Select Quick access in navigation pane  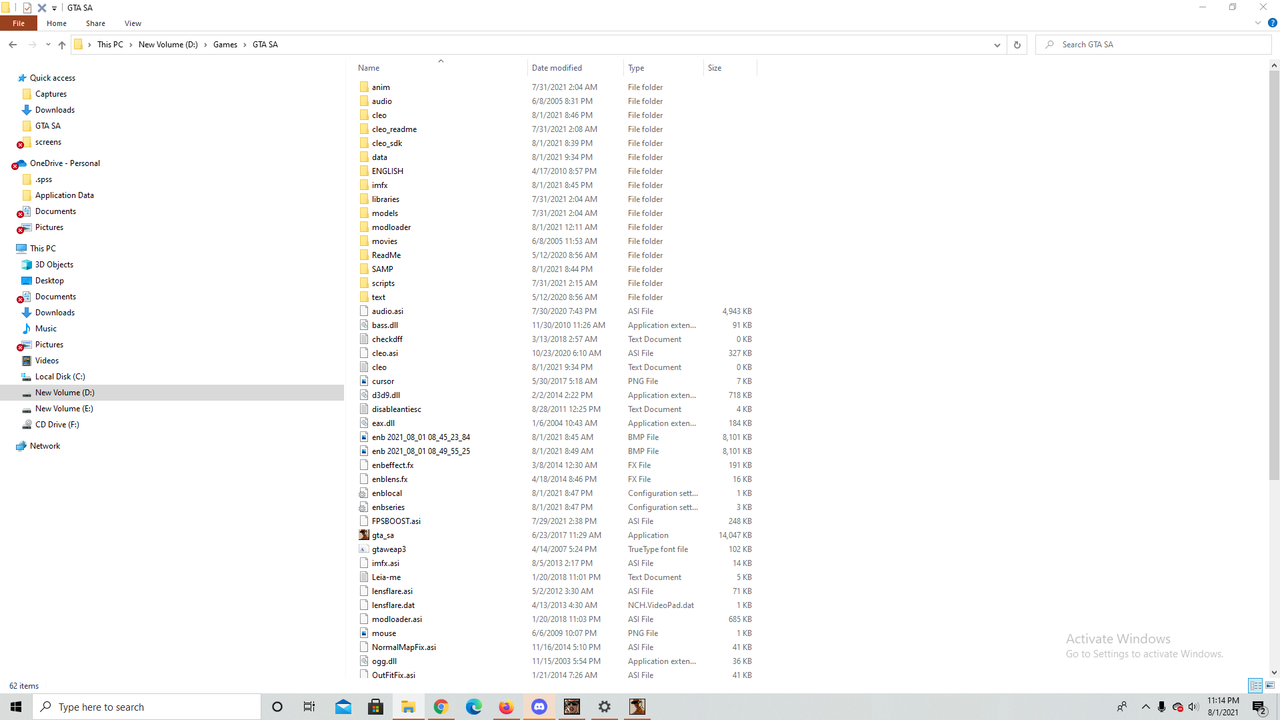pyautogui.click(x=52, y=78)
